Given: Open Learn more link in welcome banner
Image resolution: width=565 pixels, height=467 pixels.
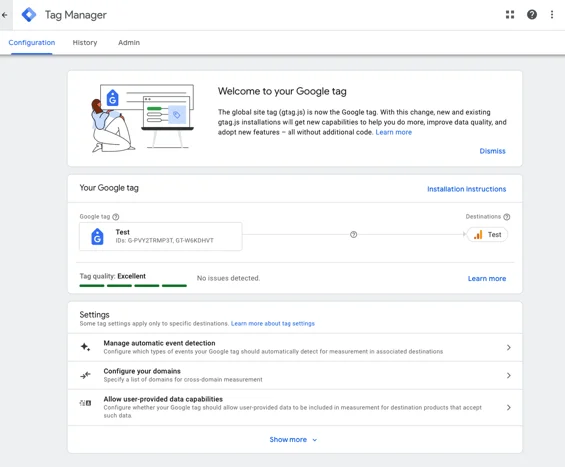Looking at the screenshot, I should coord(393,132).
